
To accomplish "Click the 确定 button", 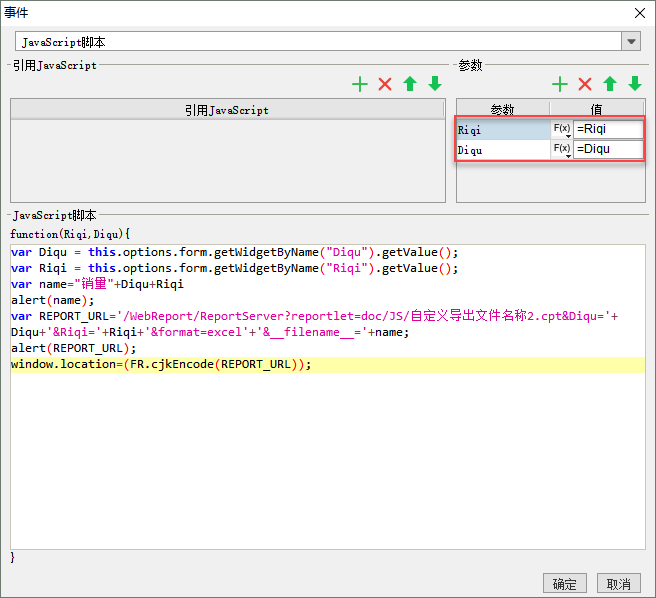I will 565,583.
